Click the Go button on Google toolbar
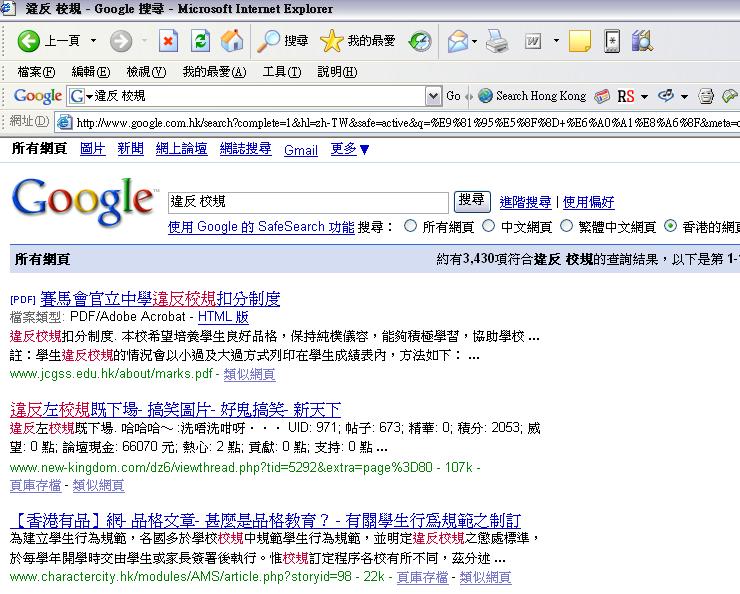 pyautogui.click(x=453, y=96)
